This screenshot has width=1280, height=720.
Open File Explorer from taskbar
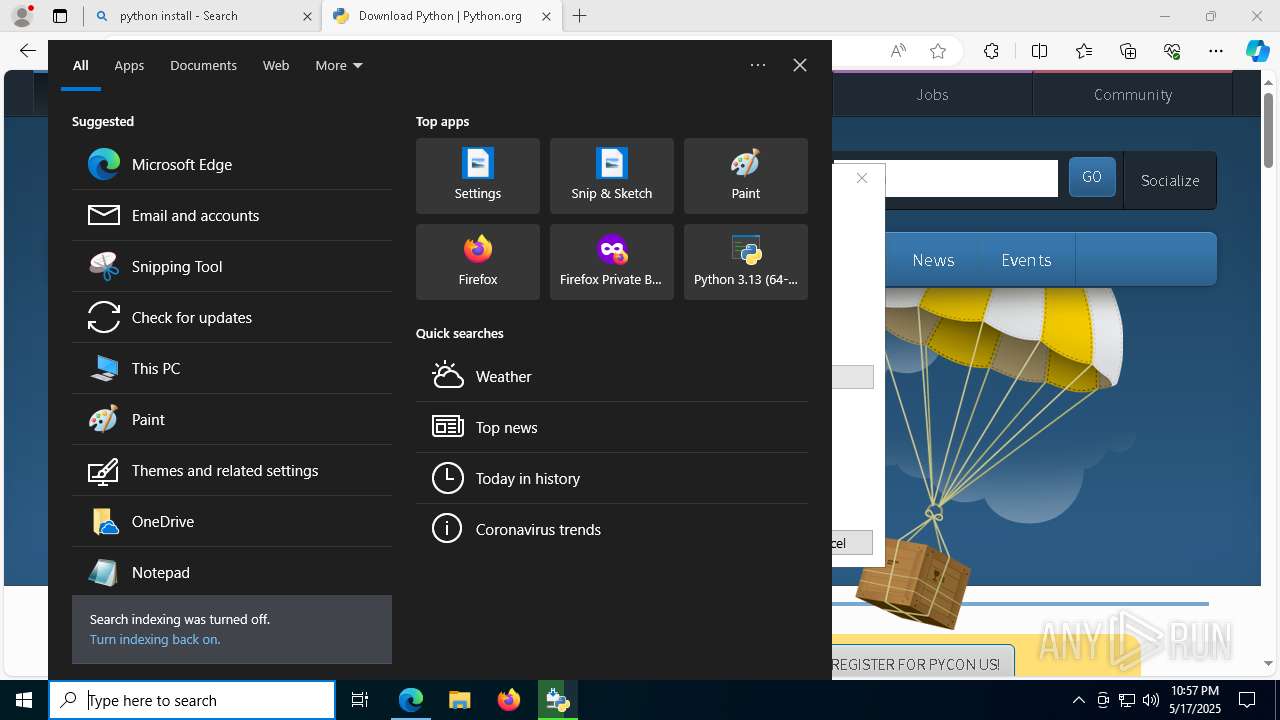click(459, 700)
